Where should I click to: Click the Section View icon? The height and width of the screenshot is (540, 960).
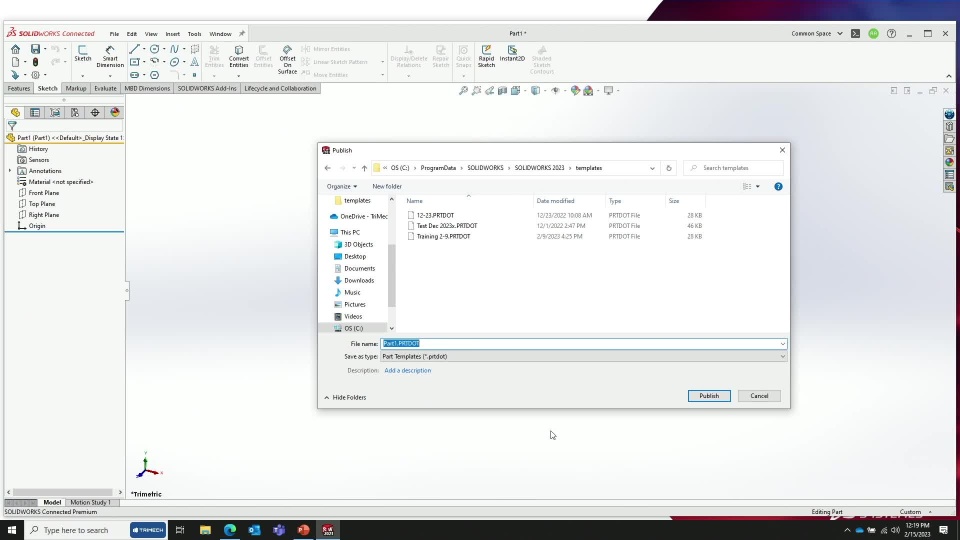(503, 91)
